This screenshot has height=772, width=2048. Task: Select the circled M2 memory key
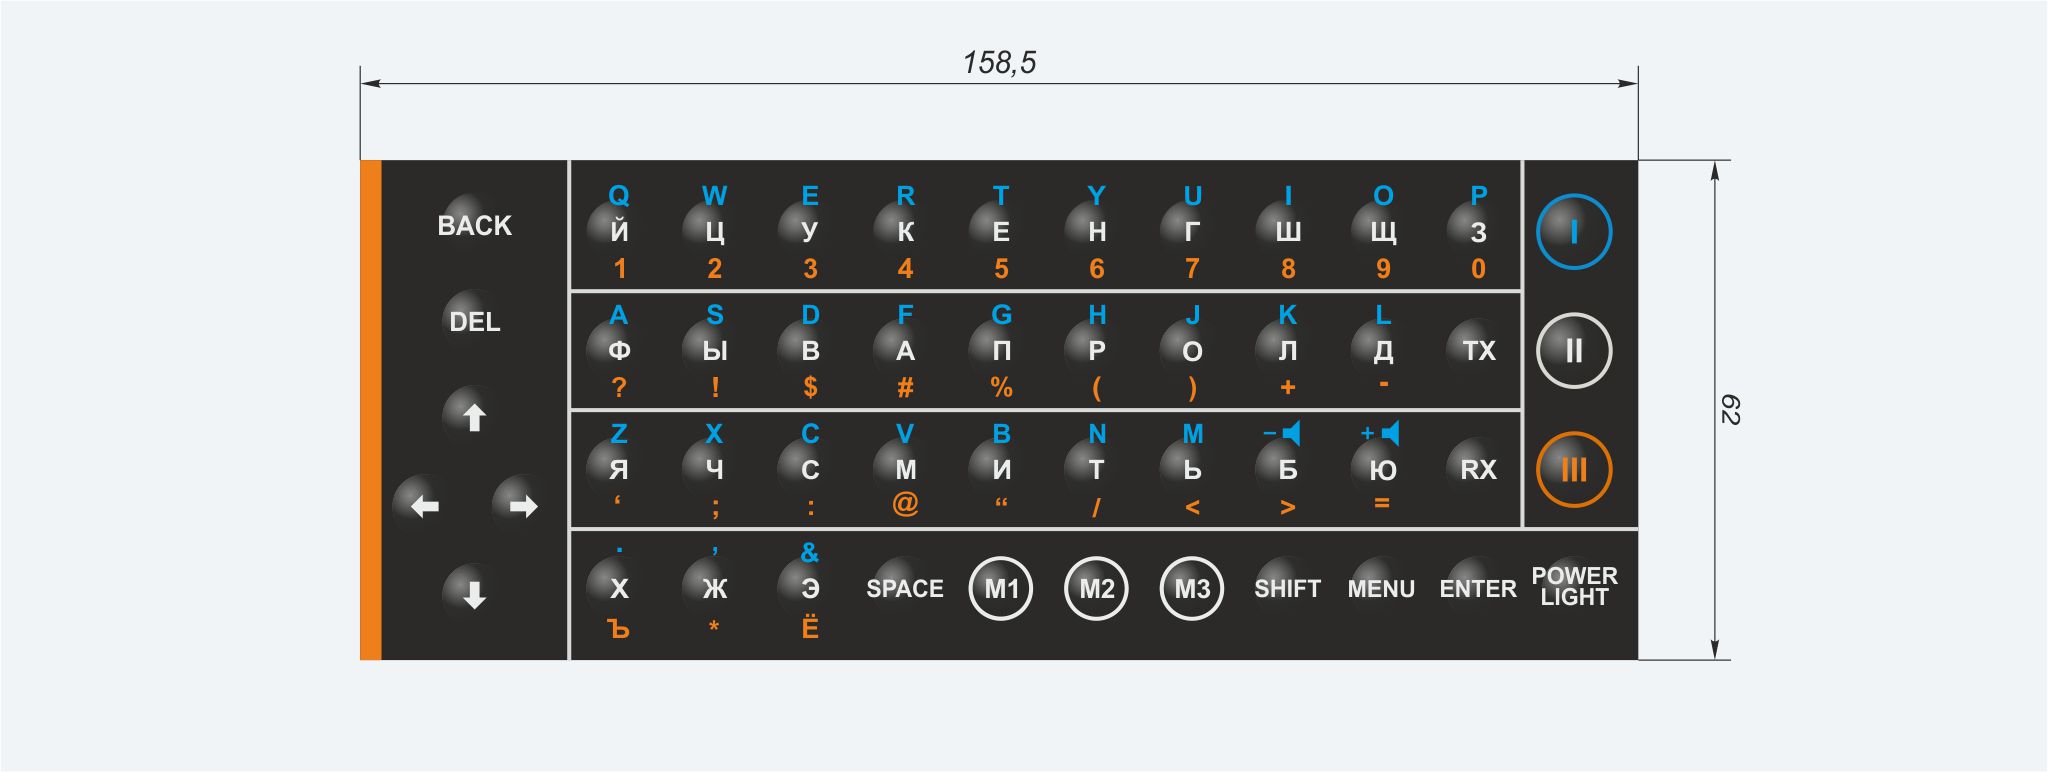(1096, 588)
